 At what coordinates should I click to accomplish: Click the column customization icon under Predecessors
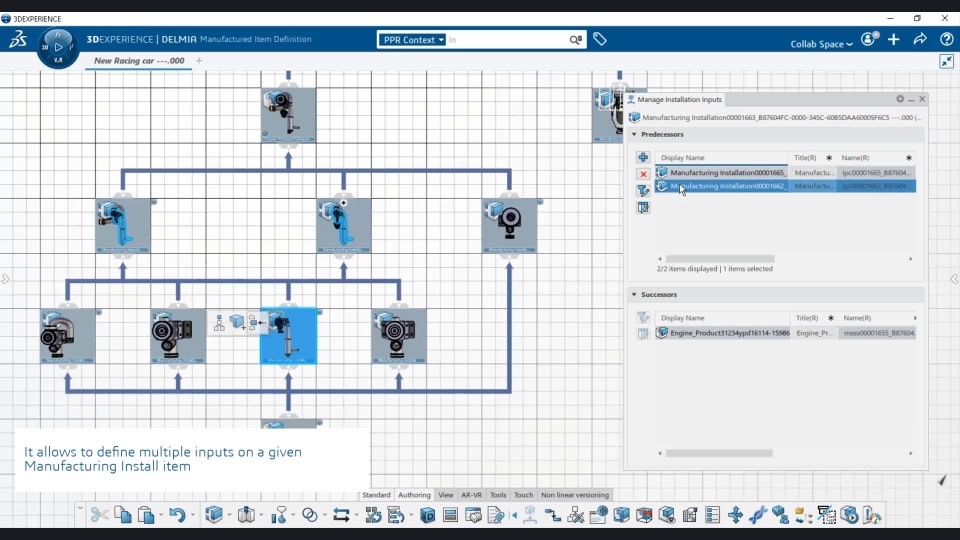(x=643, y=208)
